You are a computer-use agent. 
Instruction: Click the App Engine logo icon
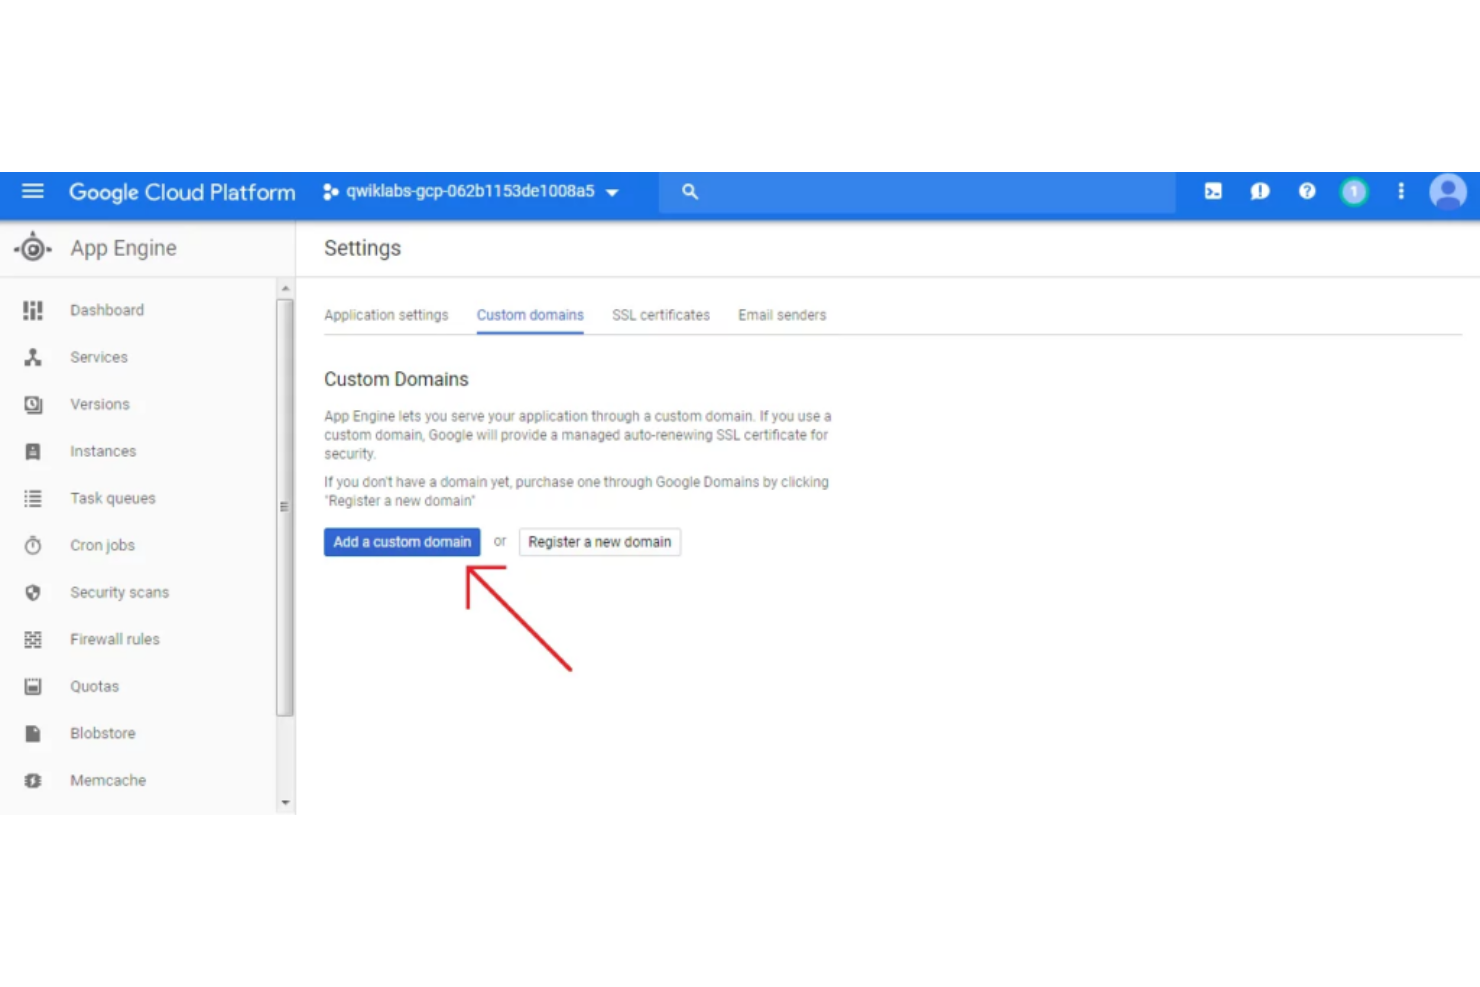[33, 247]
